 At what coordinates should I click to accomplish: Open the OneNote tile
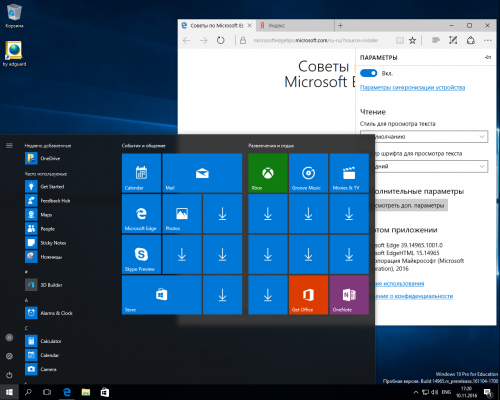349,295
